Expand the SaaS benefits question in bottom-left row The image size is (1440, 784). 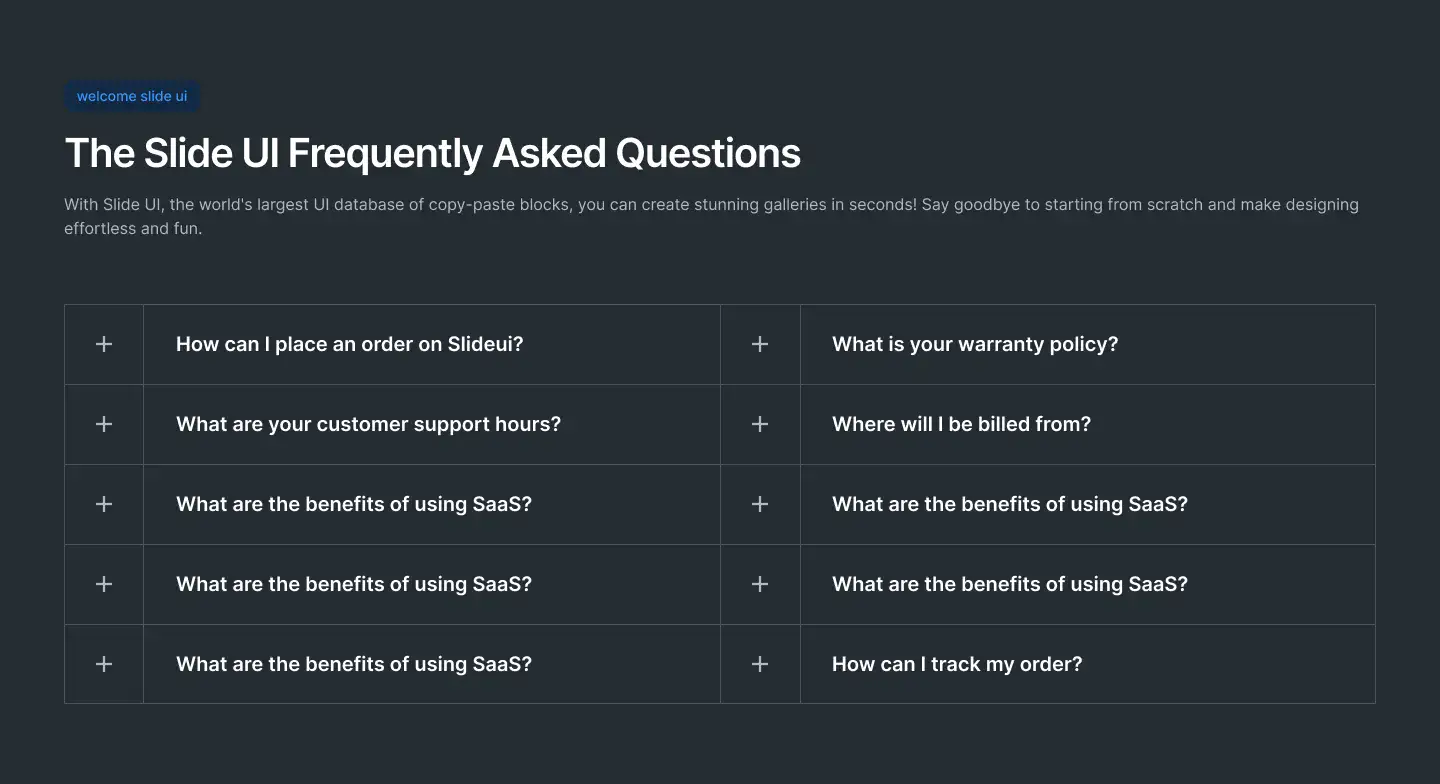coord(354,664)
